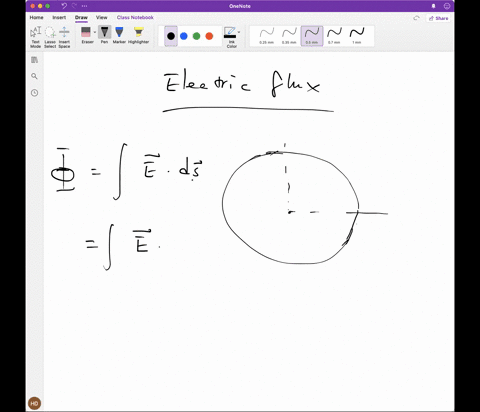480x412 pixels.
Task: Open the feedback smiley icon
Action: point(447,6)
